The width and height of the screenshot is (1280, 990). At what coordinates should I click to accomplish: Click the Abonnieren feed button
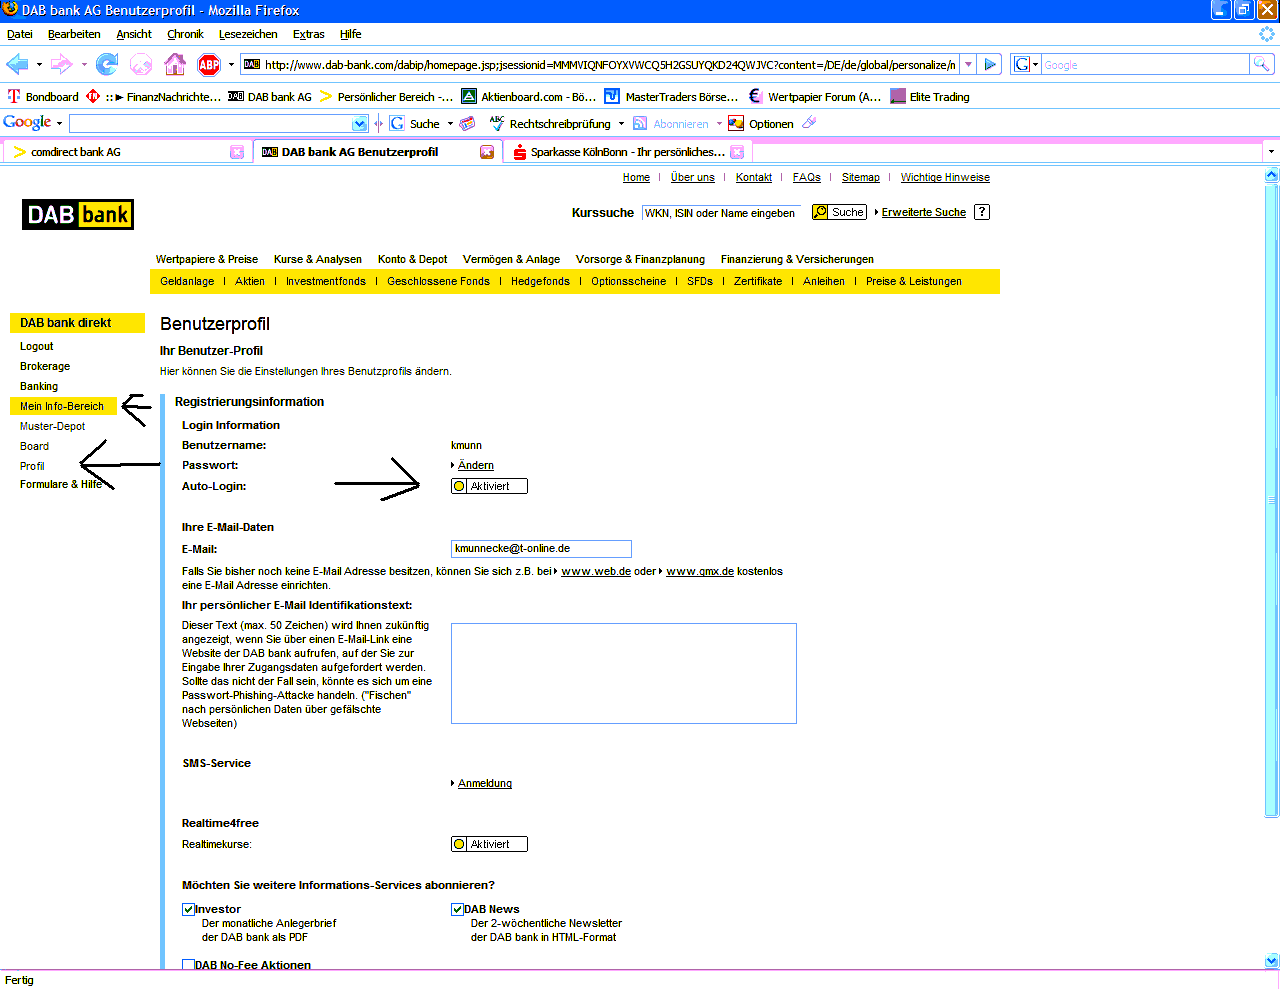pos(671,124)
